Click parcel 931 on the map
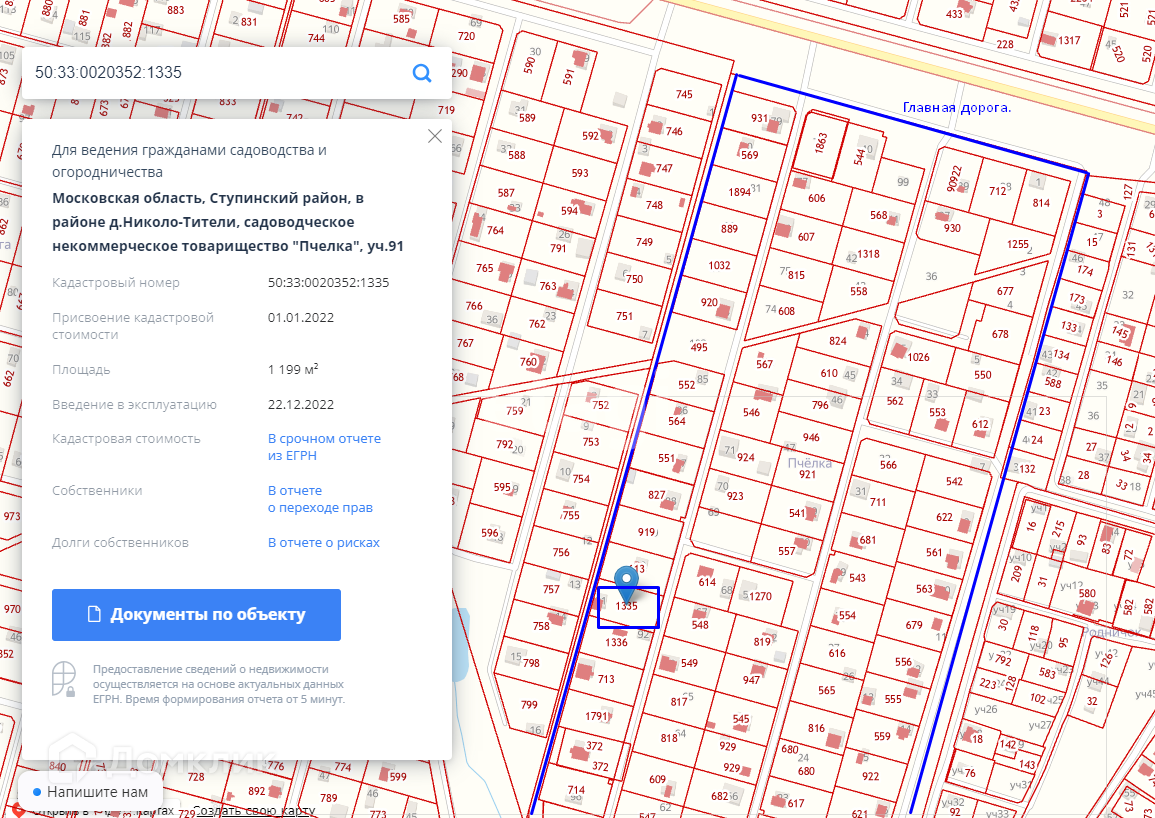The height and width of the screenshot is (818, 1155). tap(759, 118)
